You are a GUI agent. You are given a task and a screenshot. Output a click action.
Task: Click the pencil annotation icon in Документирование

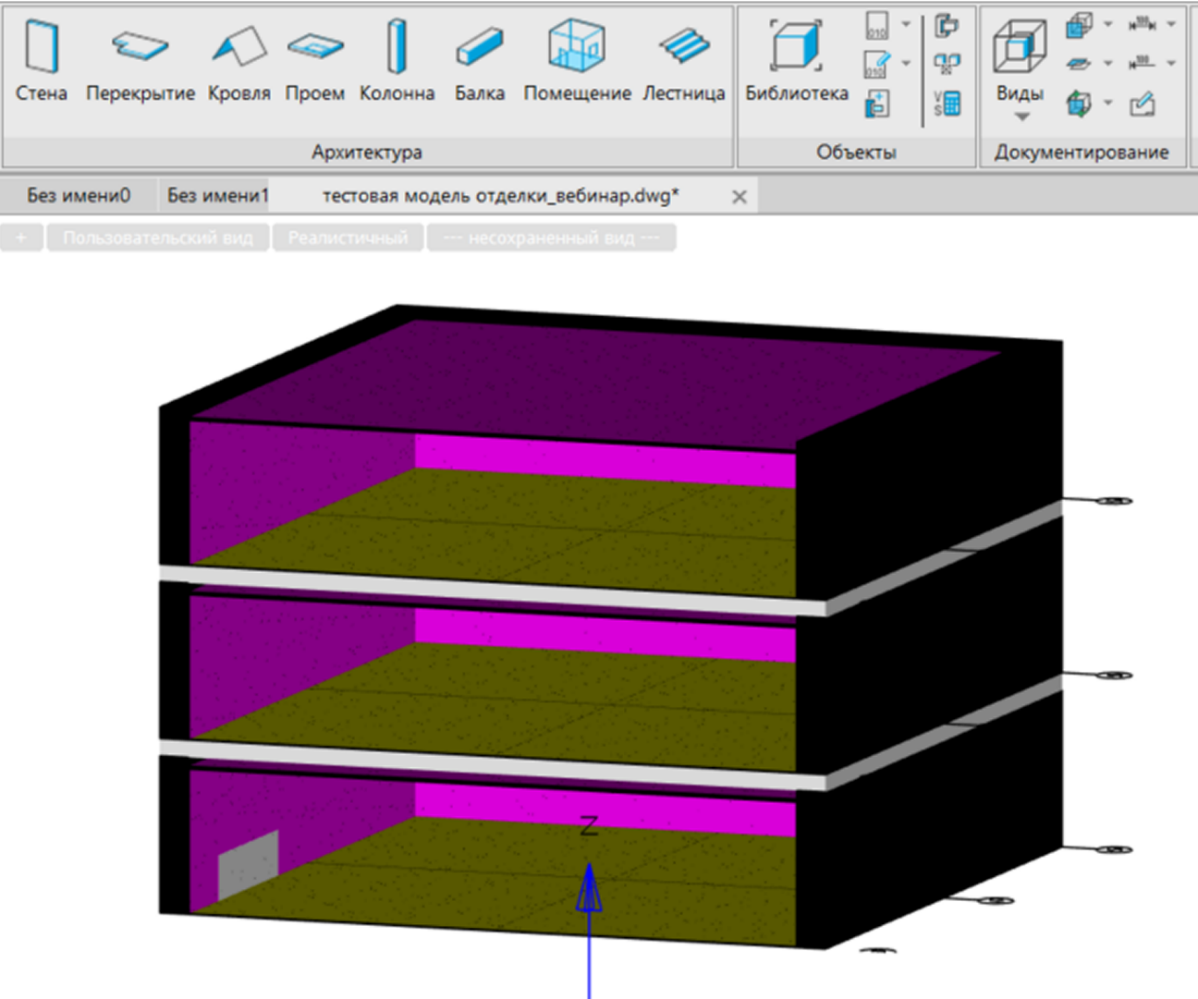[1142, 103]
